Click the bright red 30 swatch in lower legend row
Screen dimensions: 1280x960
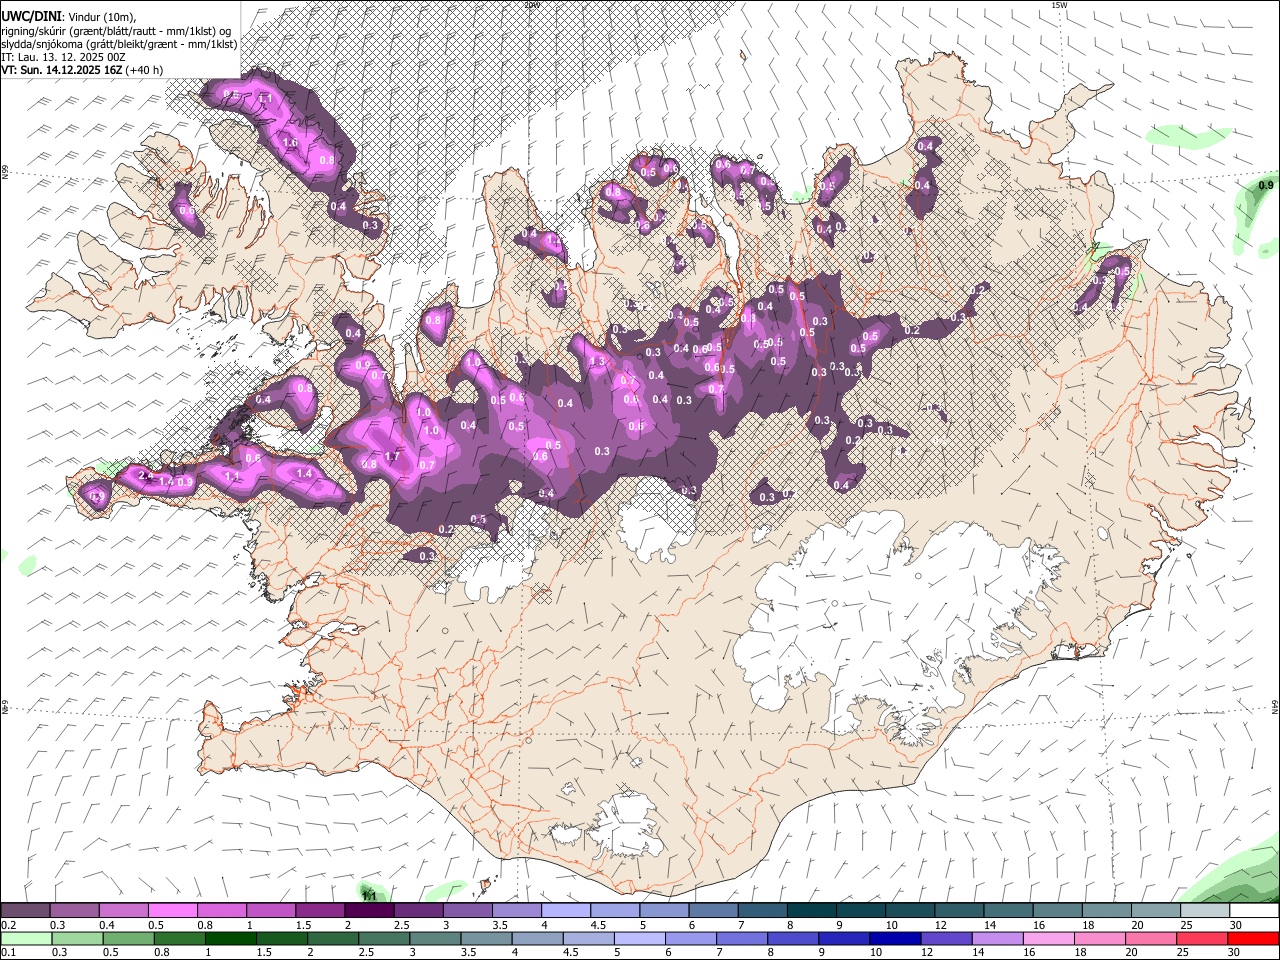(1253, 939)
